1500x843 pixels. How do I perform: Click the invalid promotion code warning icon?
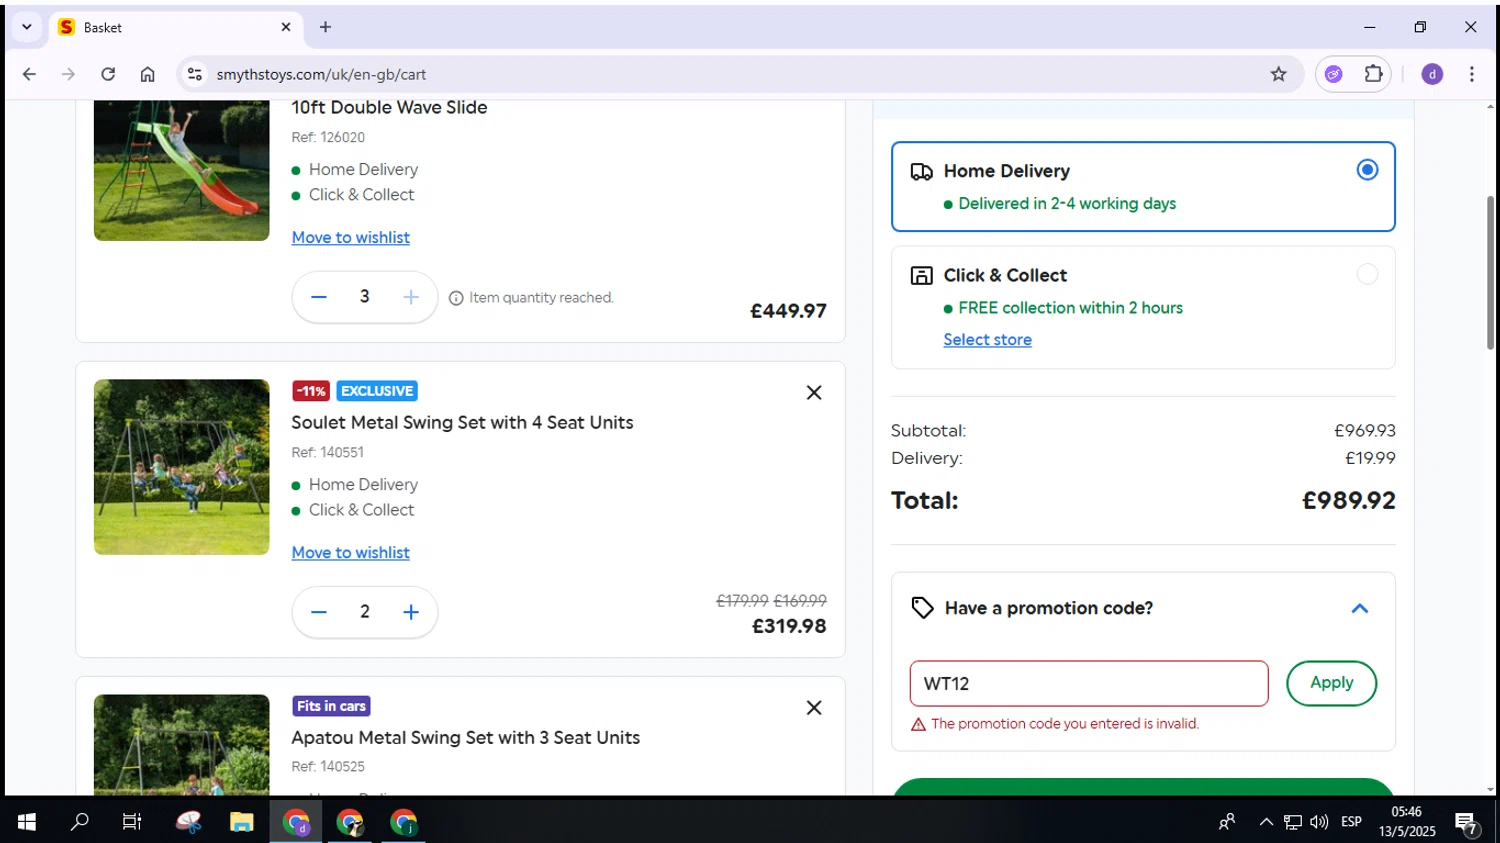918,724
